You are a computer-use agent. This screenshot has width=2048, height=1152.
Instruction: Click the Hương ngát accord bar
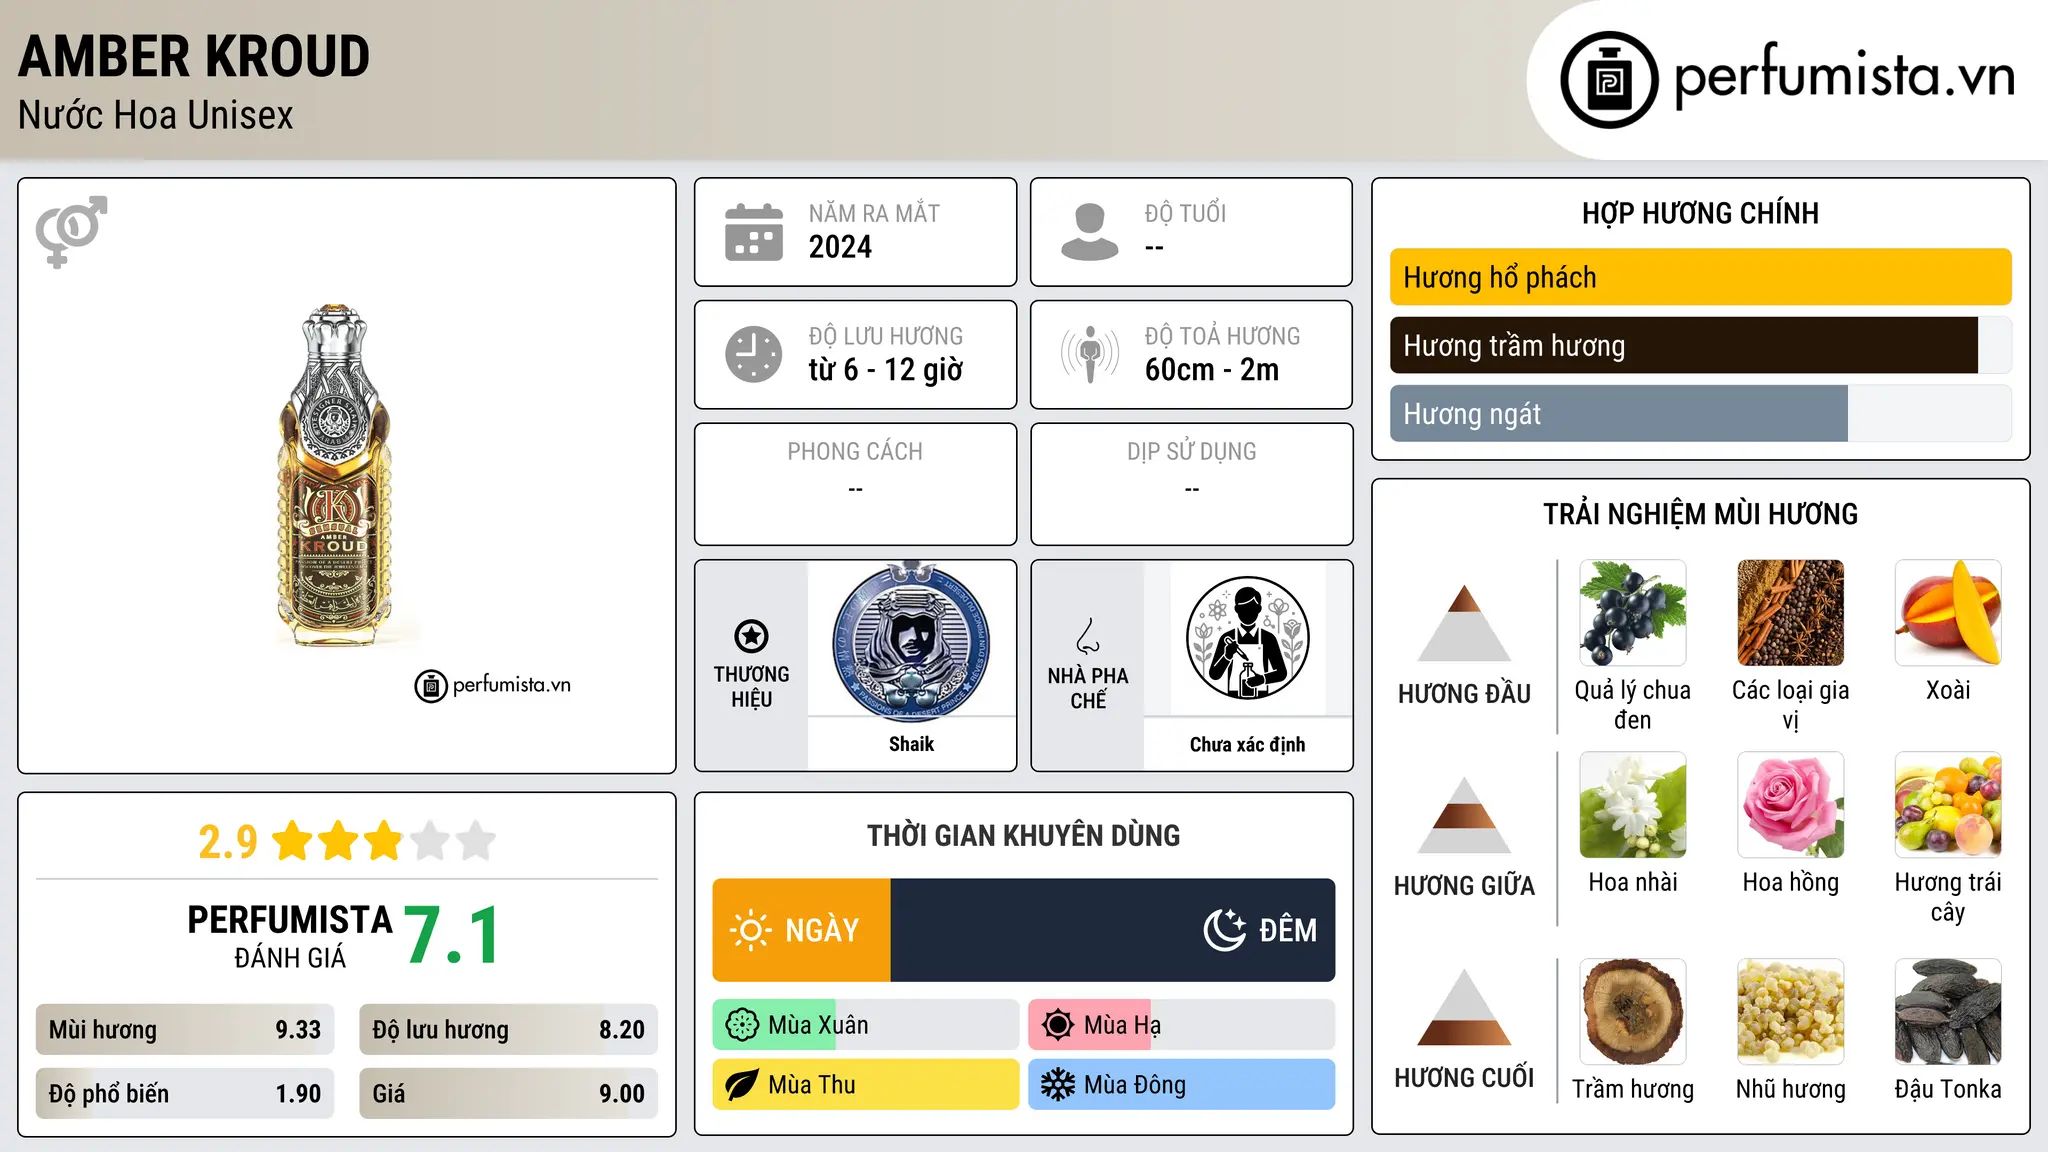[1701, 413]
